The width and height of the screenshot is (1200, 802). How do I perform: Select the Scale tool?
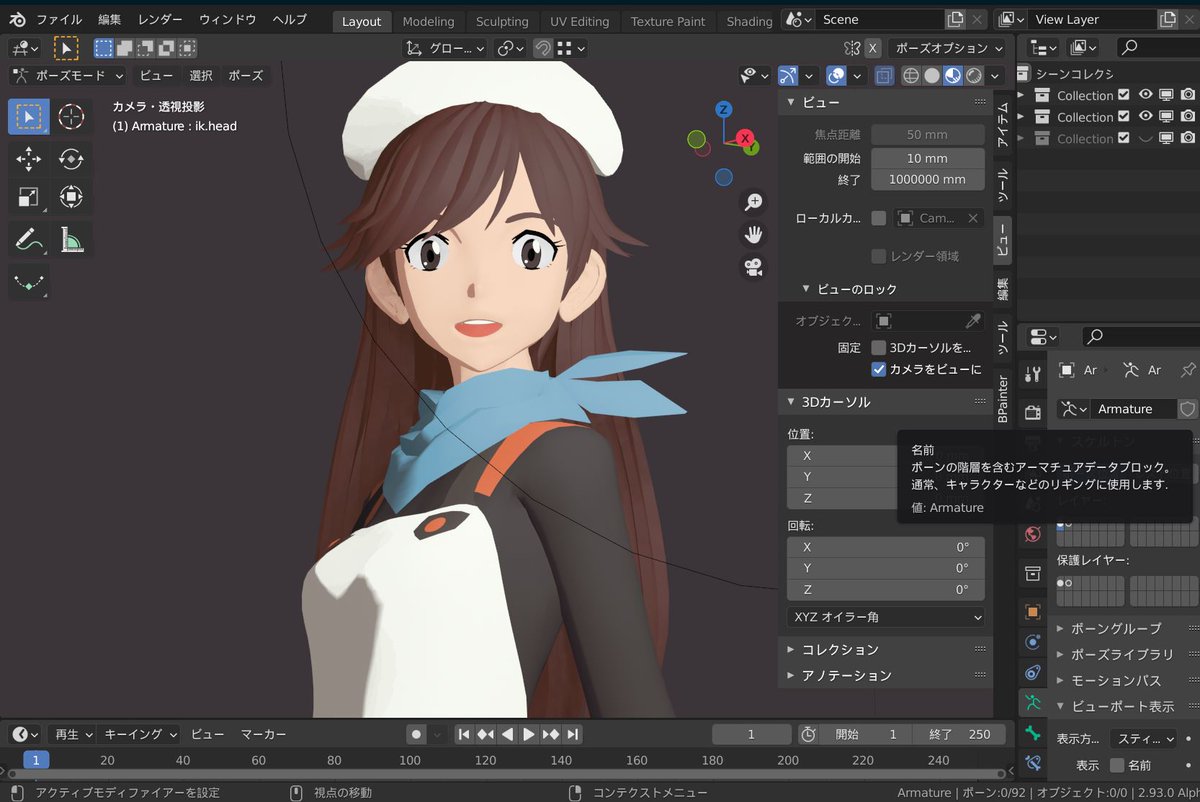coord(29,198)
